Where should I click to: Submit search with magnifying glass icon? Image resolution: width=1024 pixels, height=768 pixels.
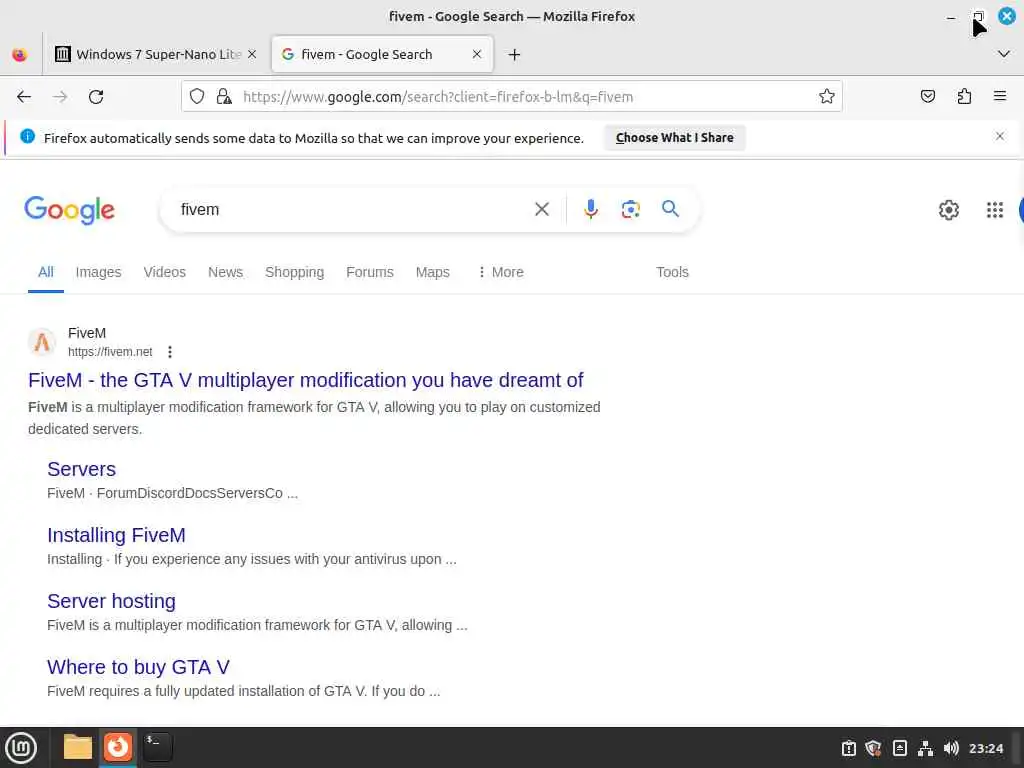click(670, 209)
